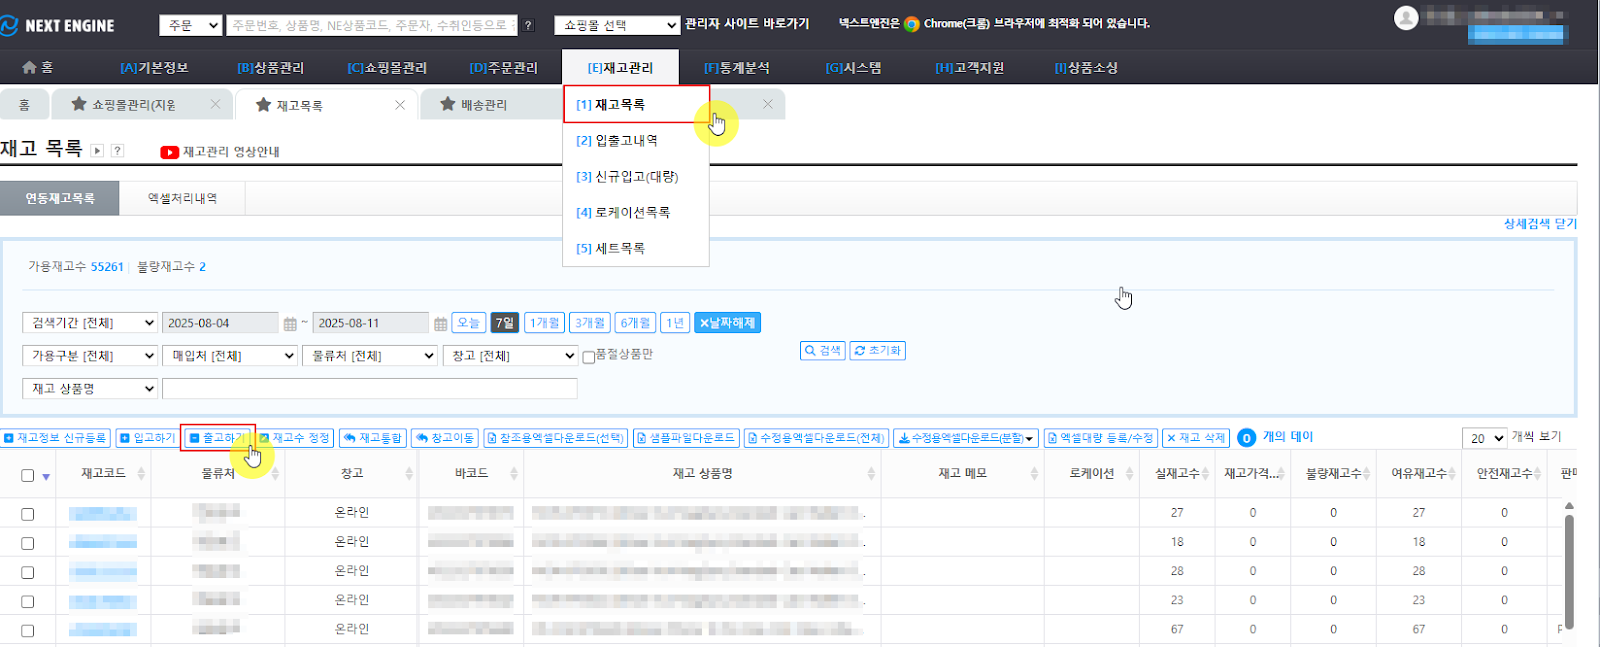Click the YouTube icon for 재고관리 영상안내
1600x647 pixels.
(x=169, y=152)
